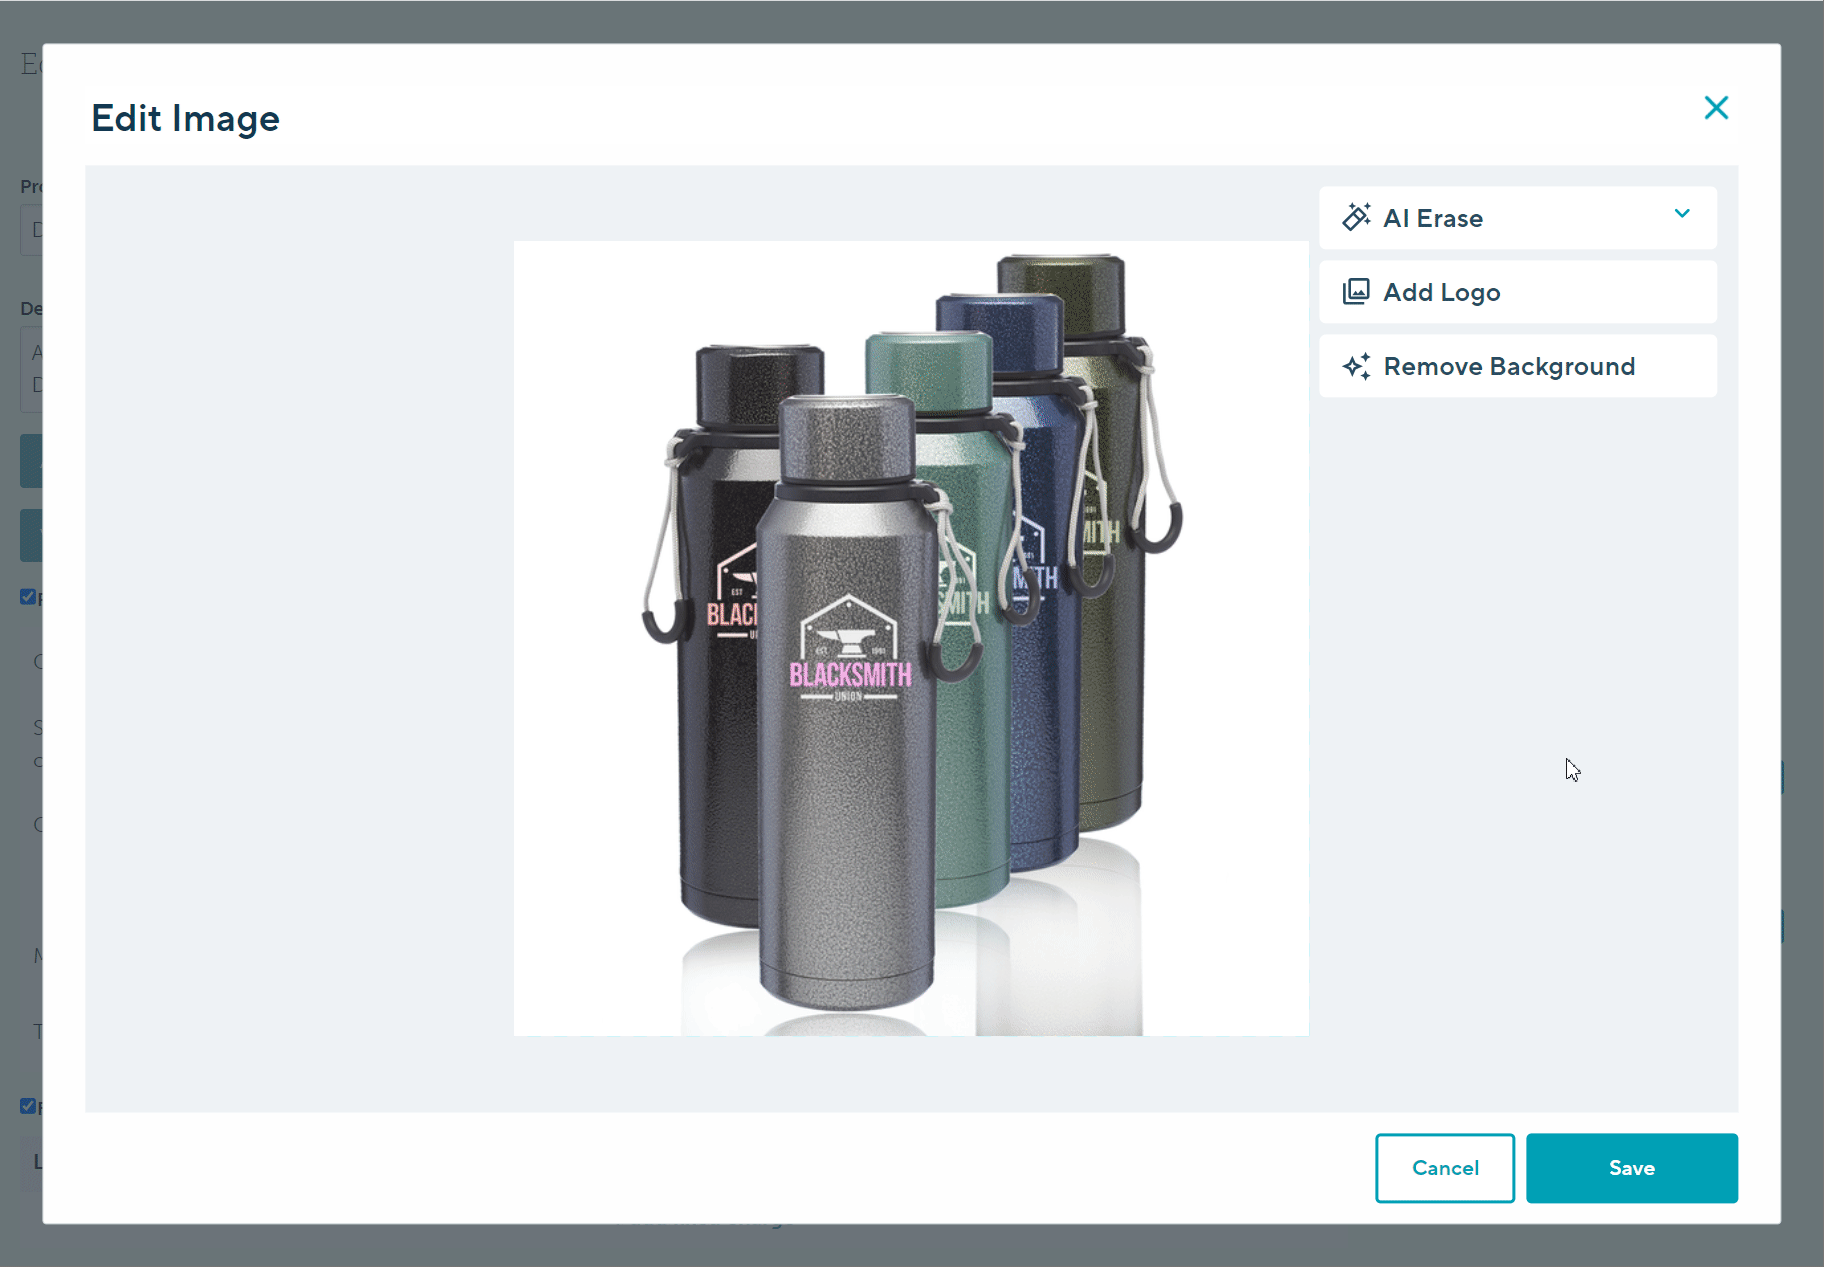
Task: Click the front gray bottle's lid
Action: point(846,438)
